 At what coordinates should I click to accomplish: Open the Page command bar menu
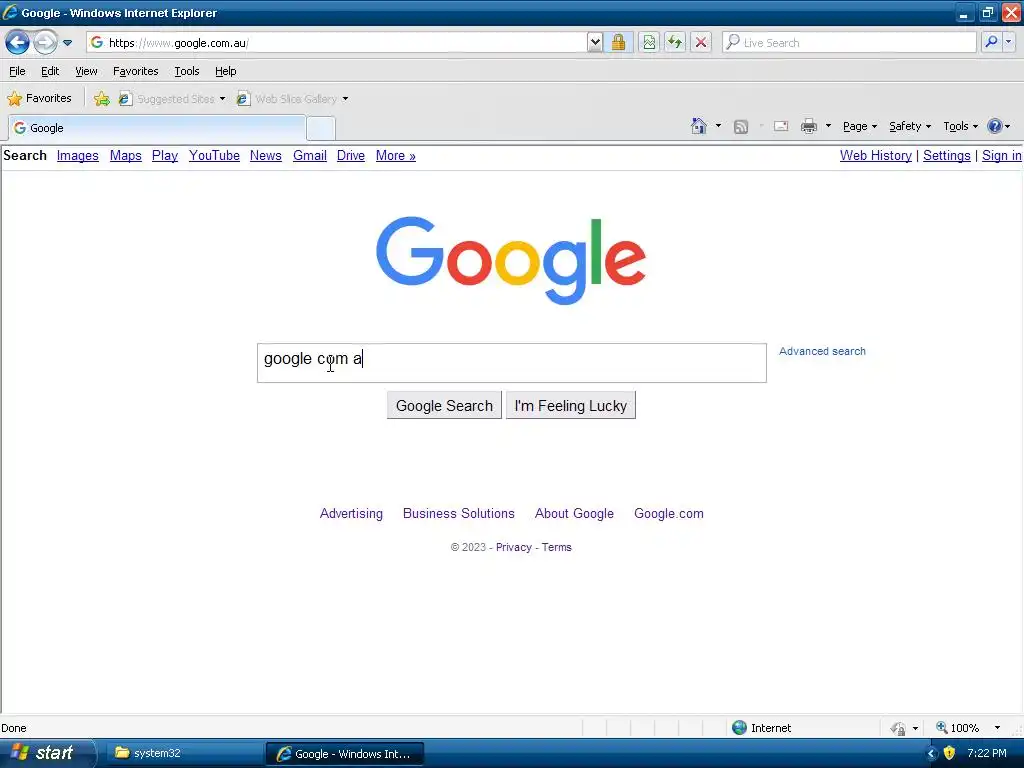[x=859, y=126]
